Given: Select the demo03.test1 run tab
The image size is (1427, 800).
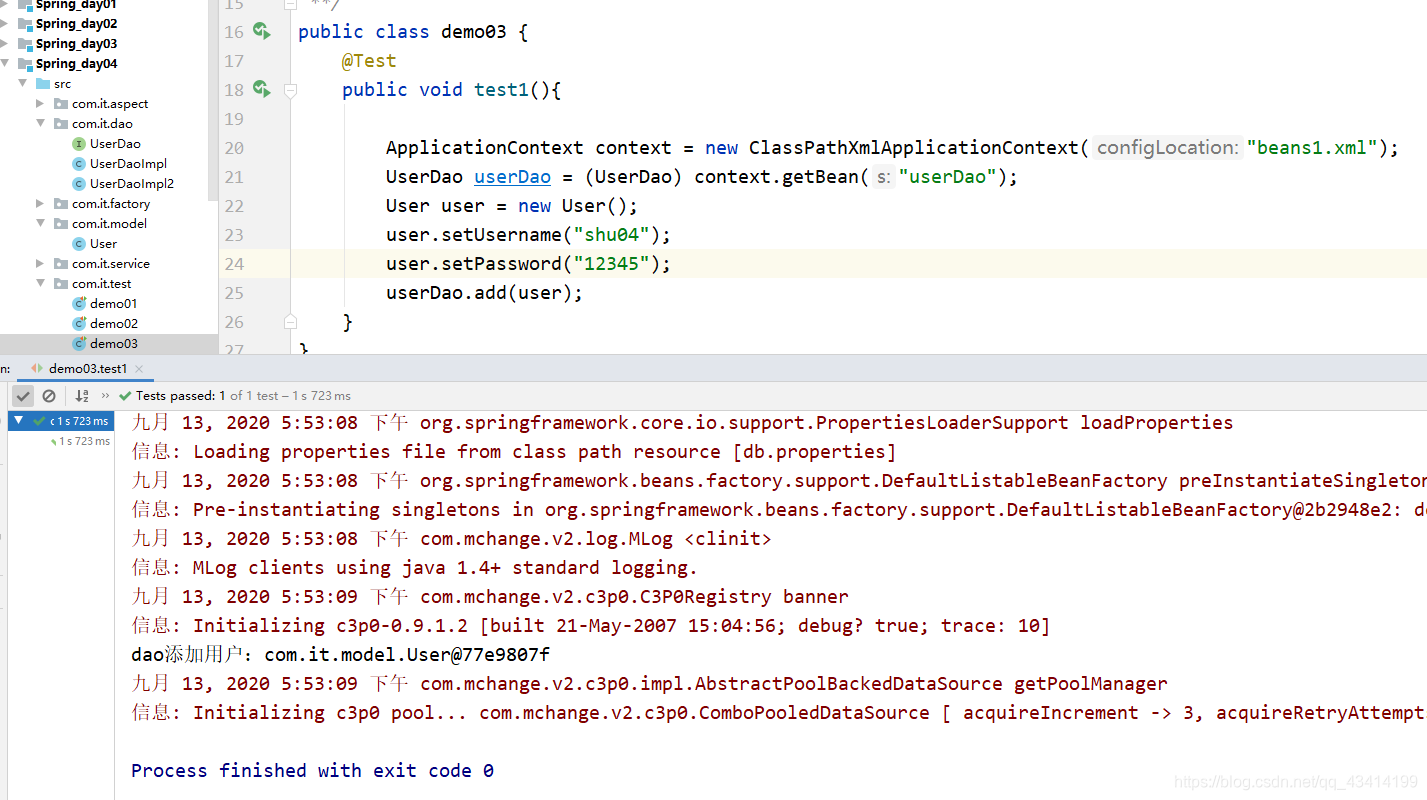Looking at the screenshot, I should [x=88, y=369].
